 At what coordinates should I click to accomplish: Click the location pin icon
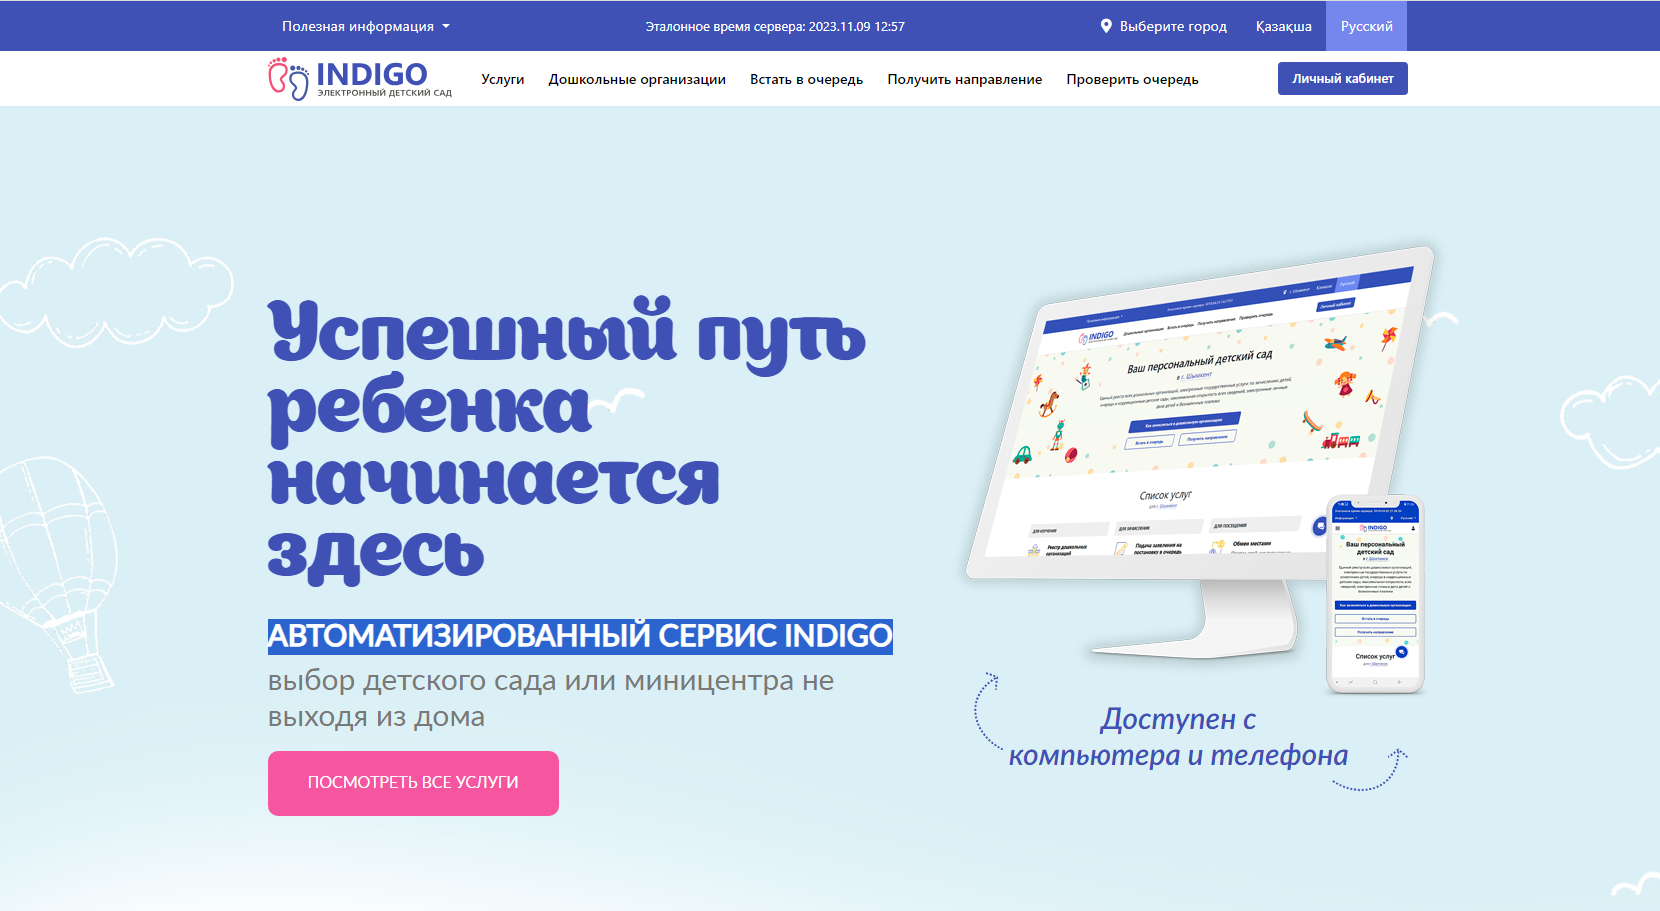[1106, 26]
